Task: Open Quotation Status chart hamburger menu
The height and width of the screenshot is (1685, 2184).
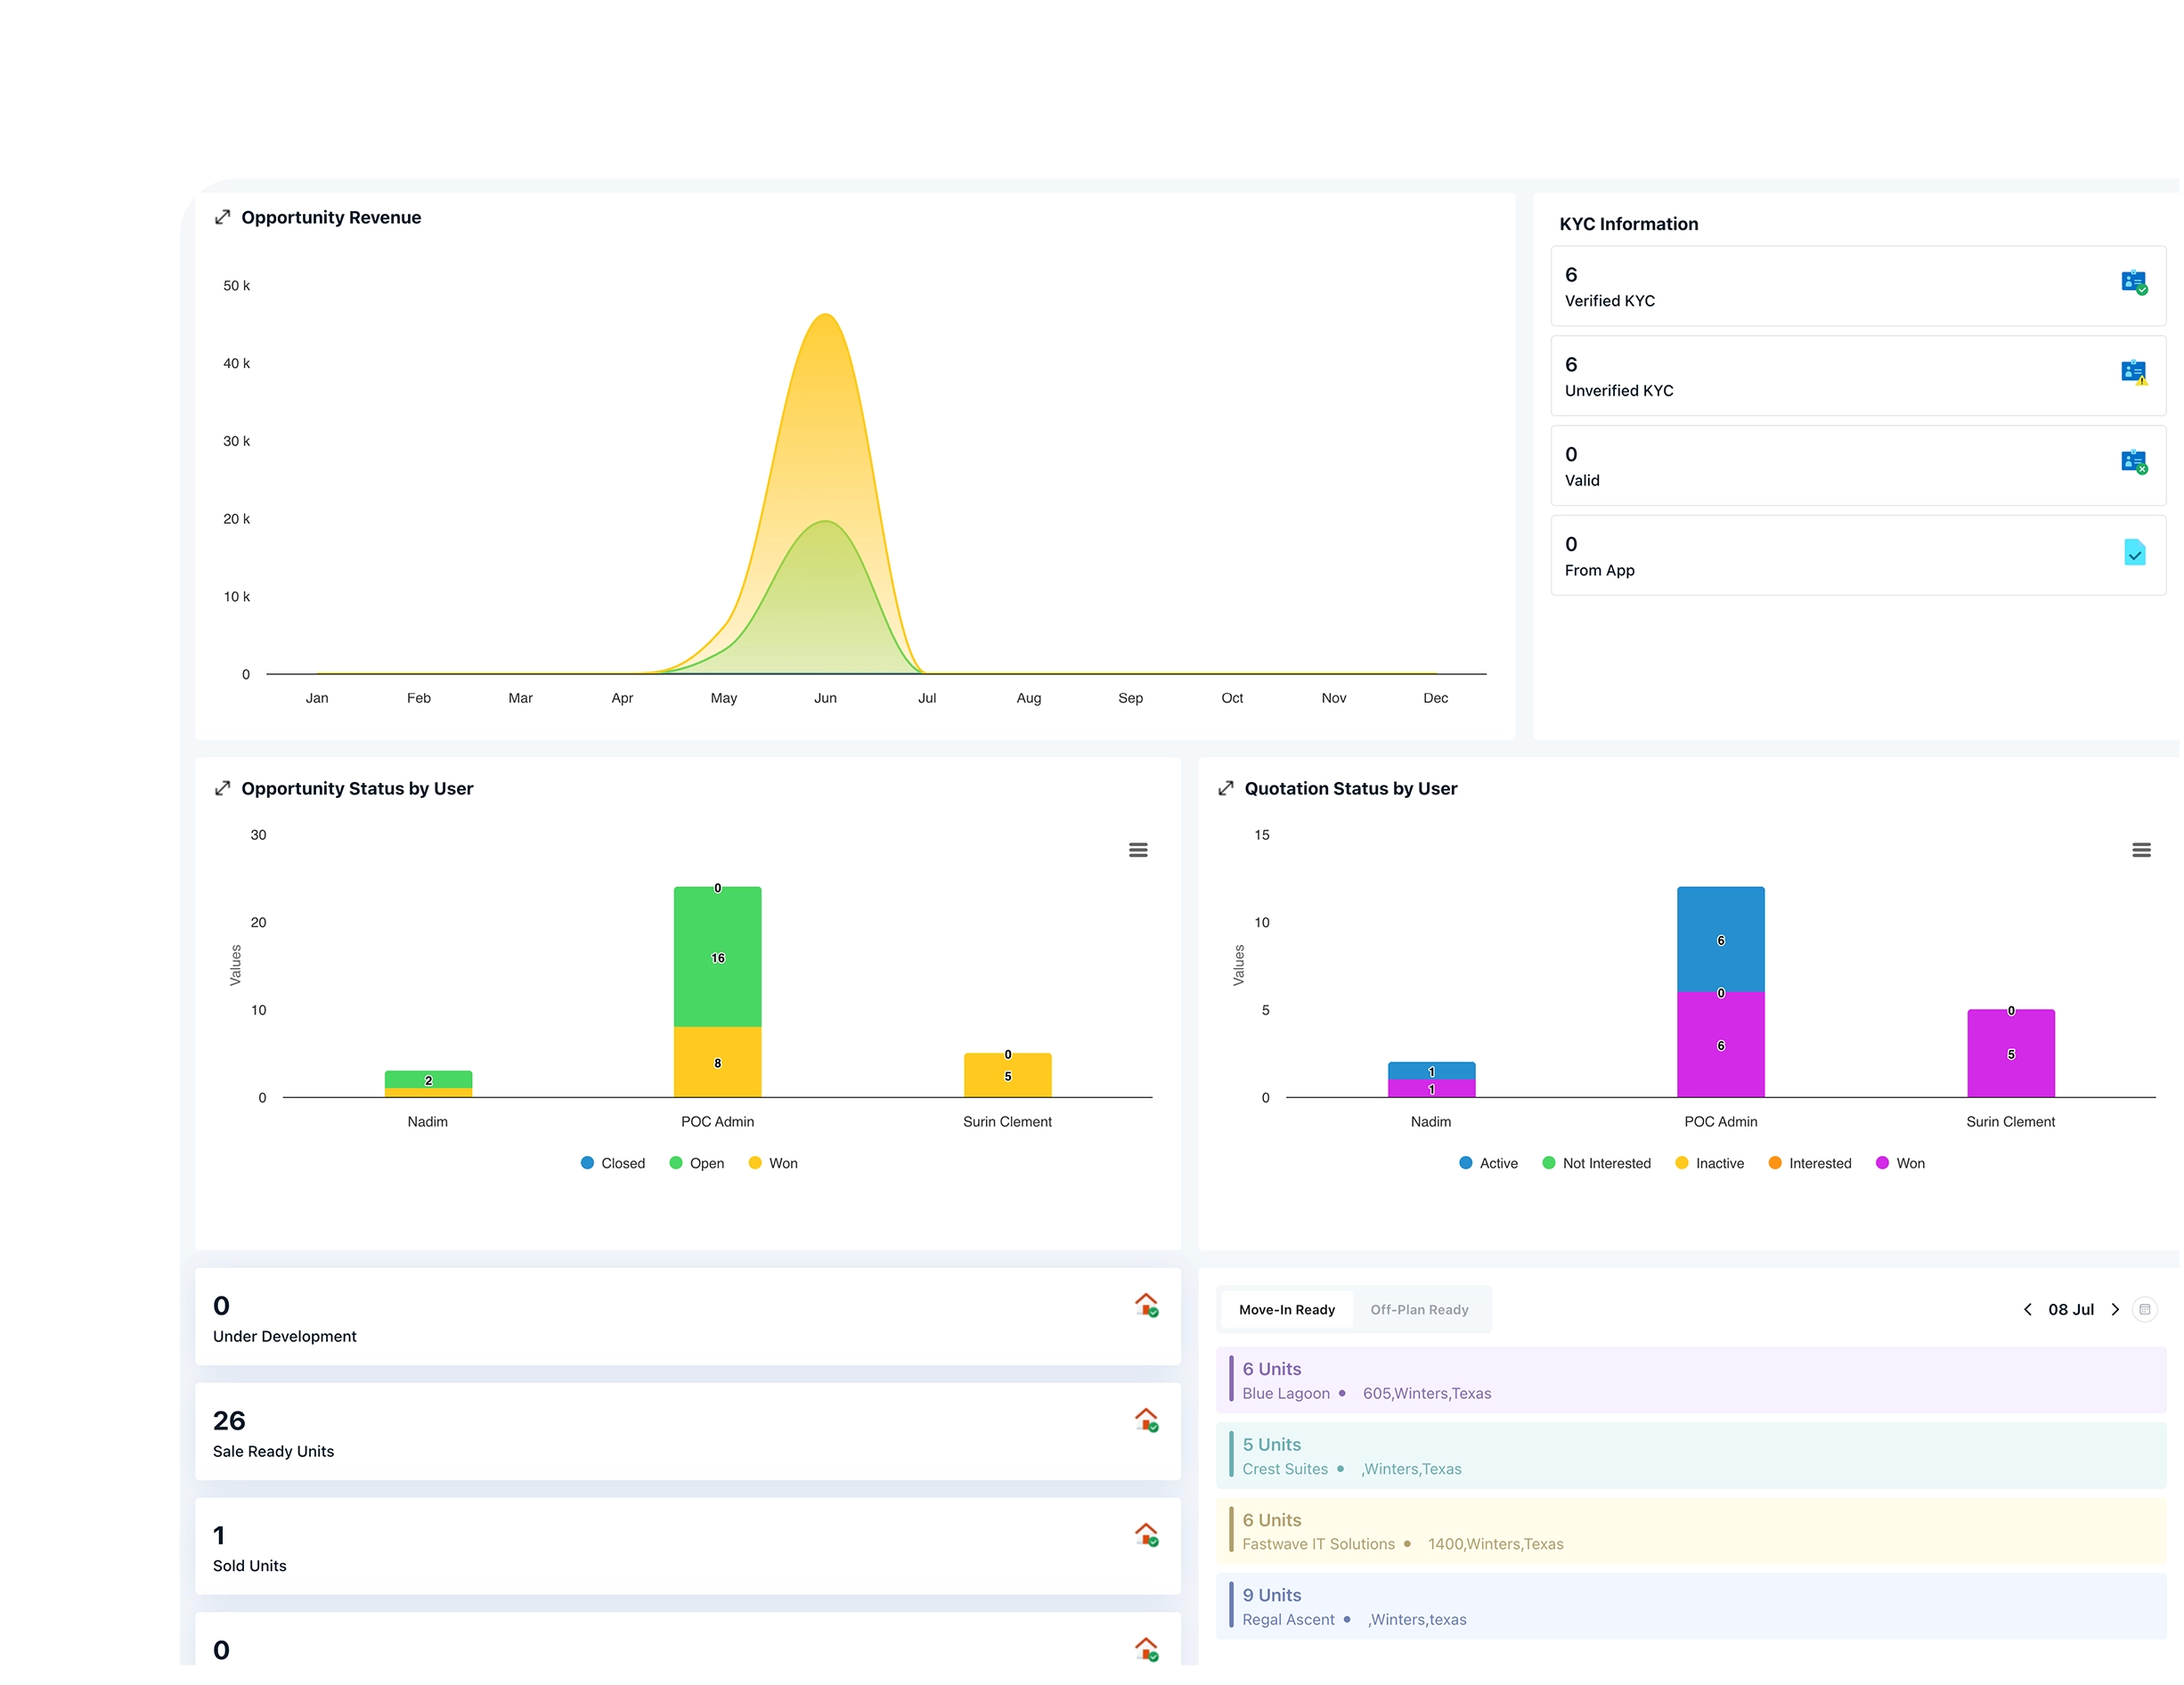Action: [2141, 850]
